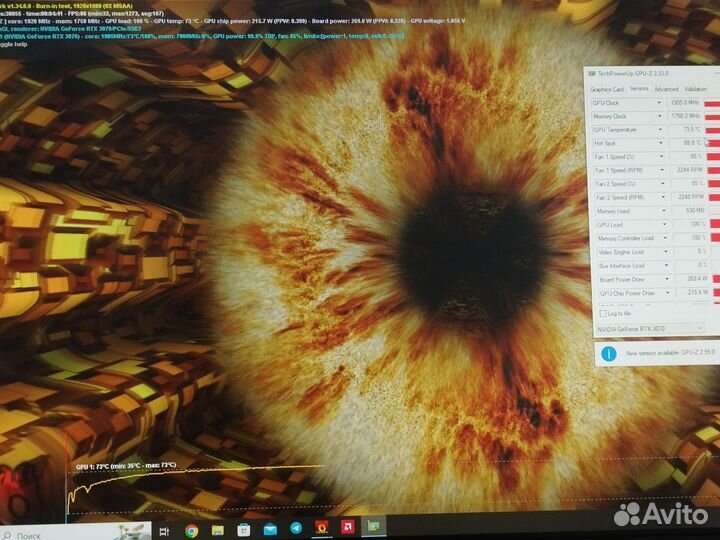Open the Memory Clock sensor dropdown
Image resolution: width=720 pixels, height=540 pixels.
pos(659,116)
